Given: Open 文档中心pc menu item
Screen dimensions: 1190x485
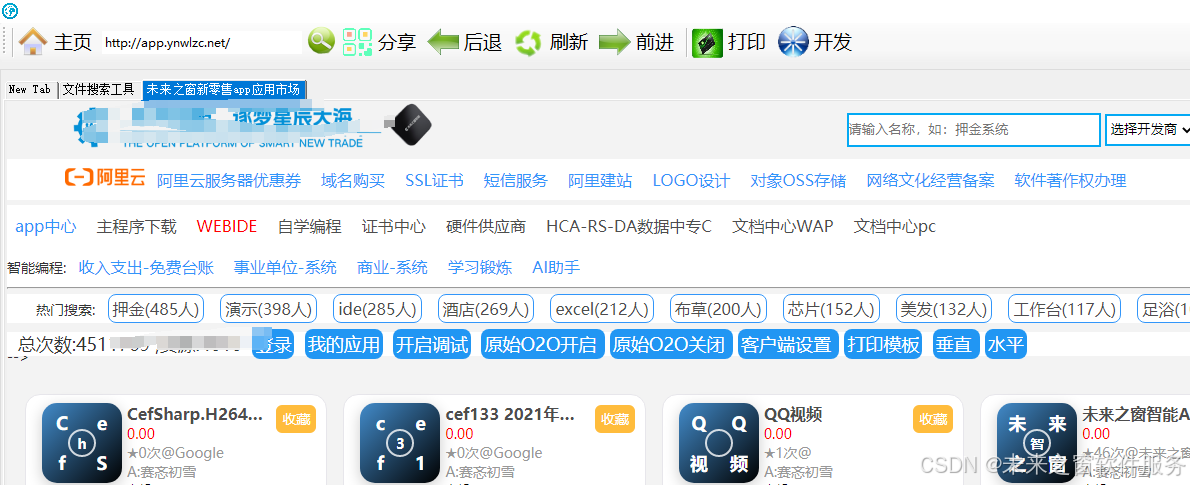Looking at the screenshot, I should (895, 226).
